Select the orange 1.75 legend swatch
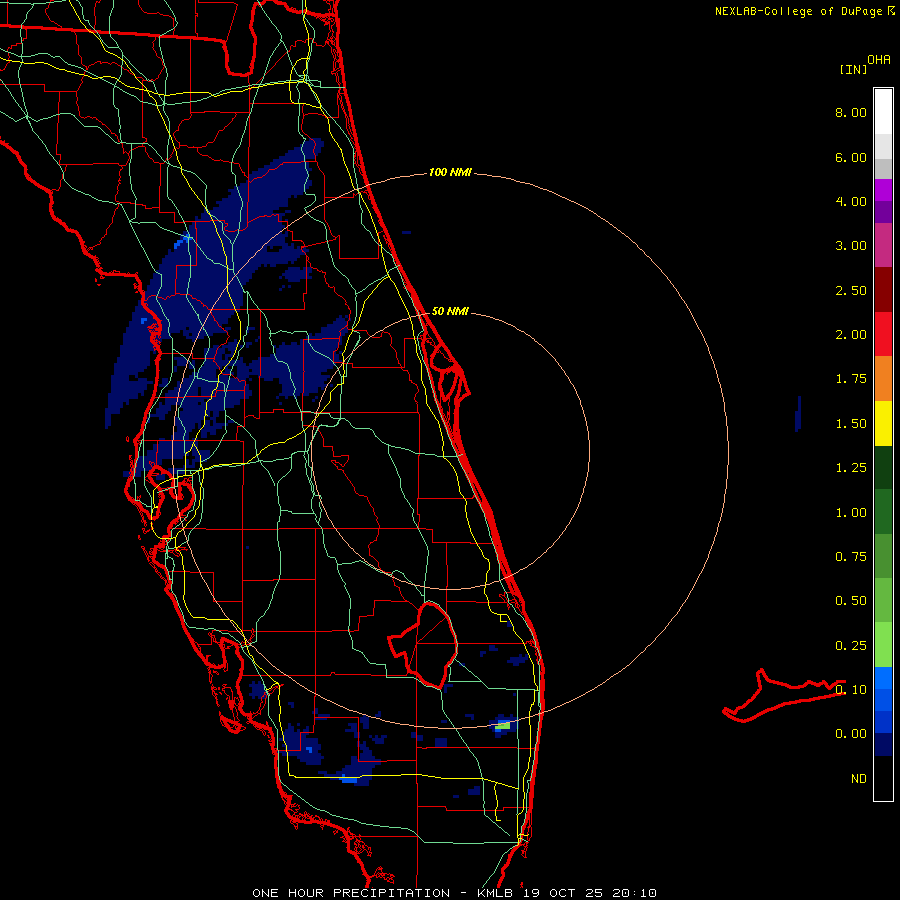 883,379
